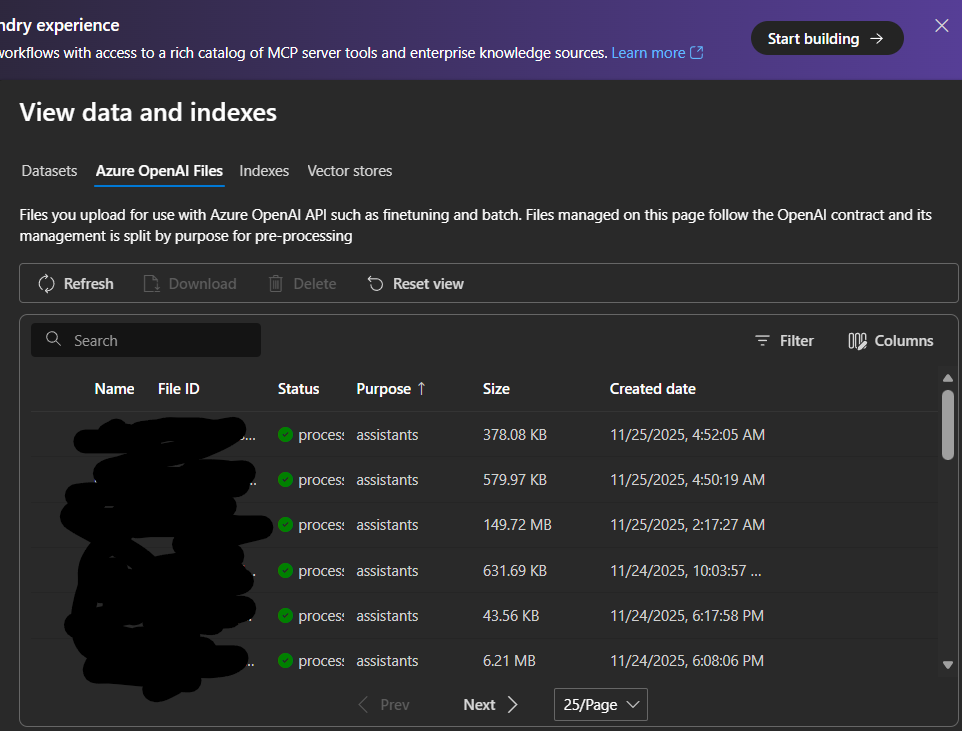Click the scrollbar down arrow
This screenshot has height=731, width=962.
click(948, 665)
